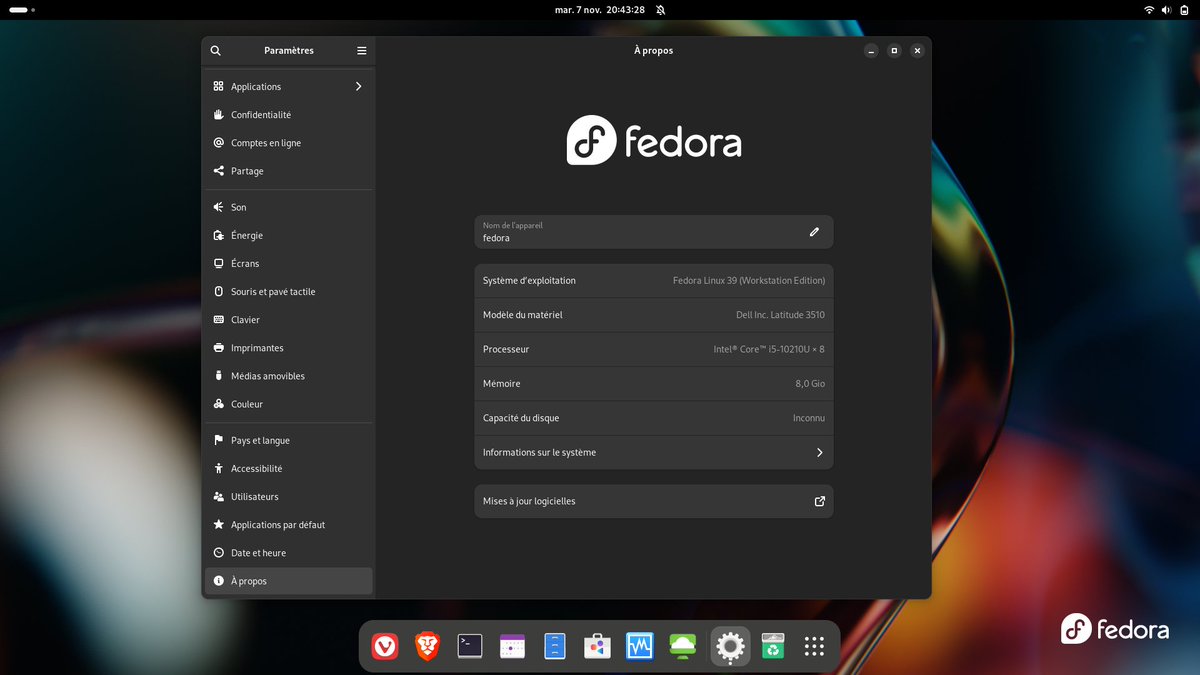Close the Paramètres window
Viewport: 1200px width, 675px height.
[x=917, y=50]
